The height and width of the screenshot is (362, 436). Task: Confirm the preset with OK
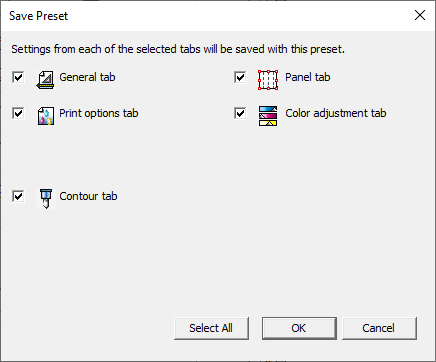[x=299, y=328]
